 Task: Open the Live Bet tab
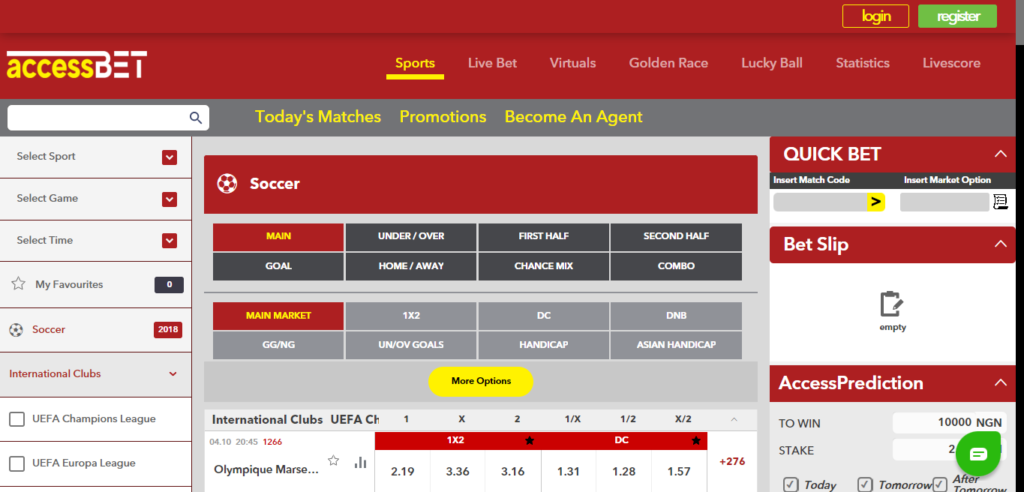click(x=492, y=63)
